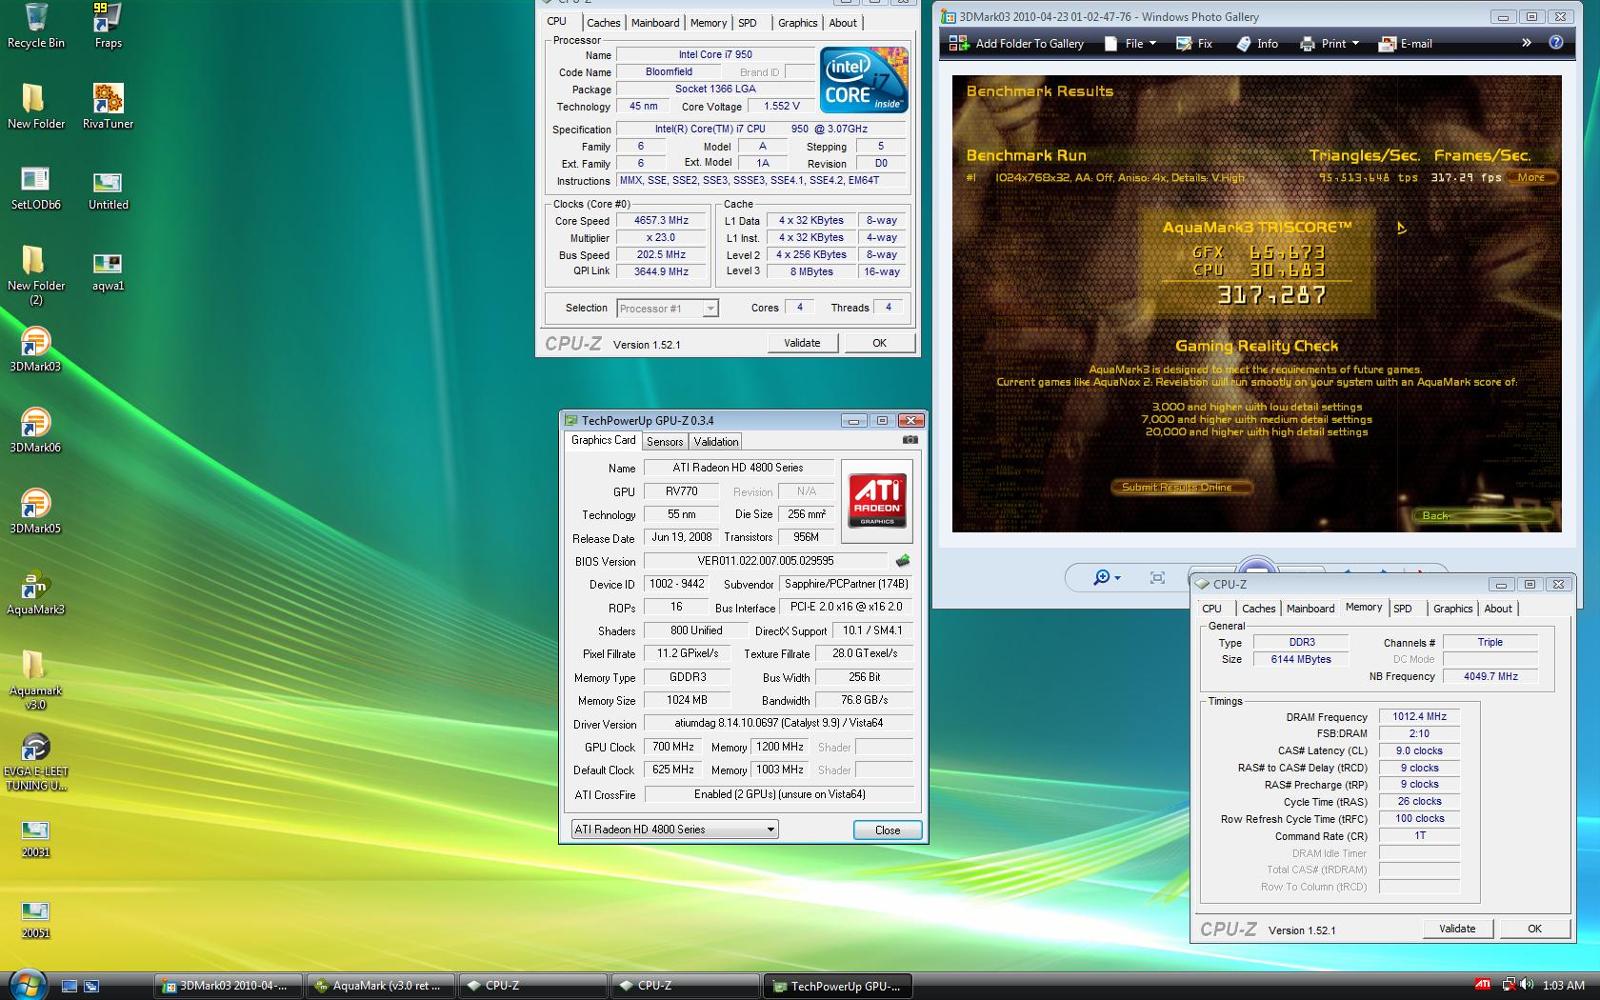Screen dimensions: 1600x1000
Task: Switch to CPU tab in lower CPU-Z window
Action: pyautogui.click(x=1212, y=608)
